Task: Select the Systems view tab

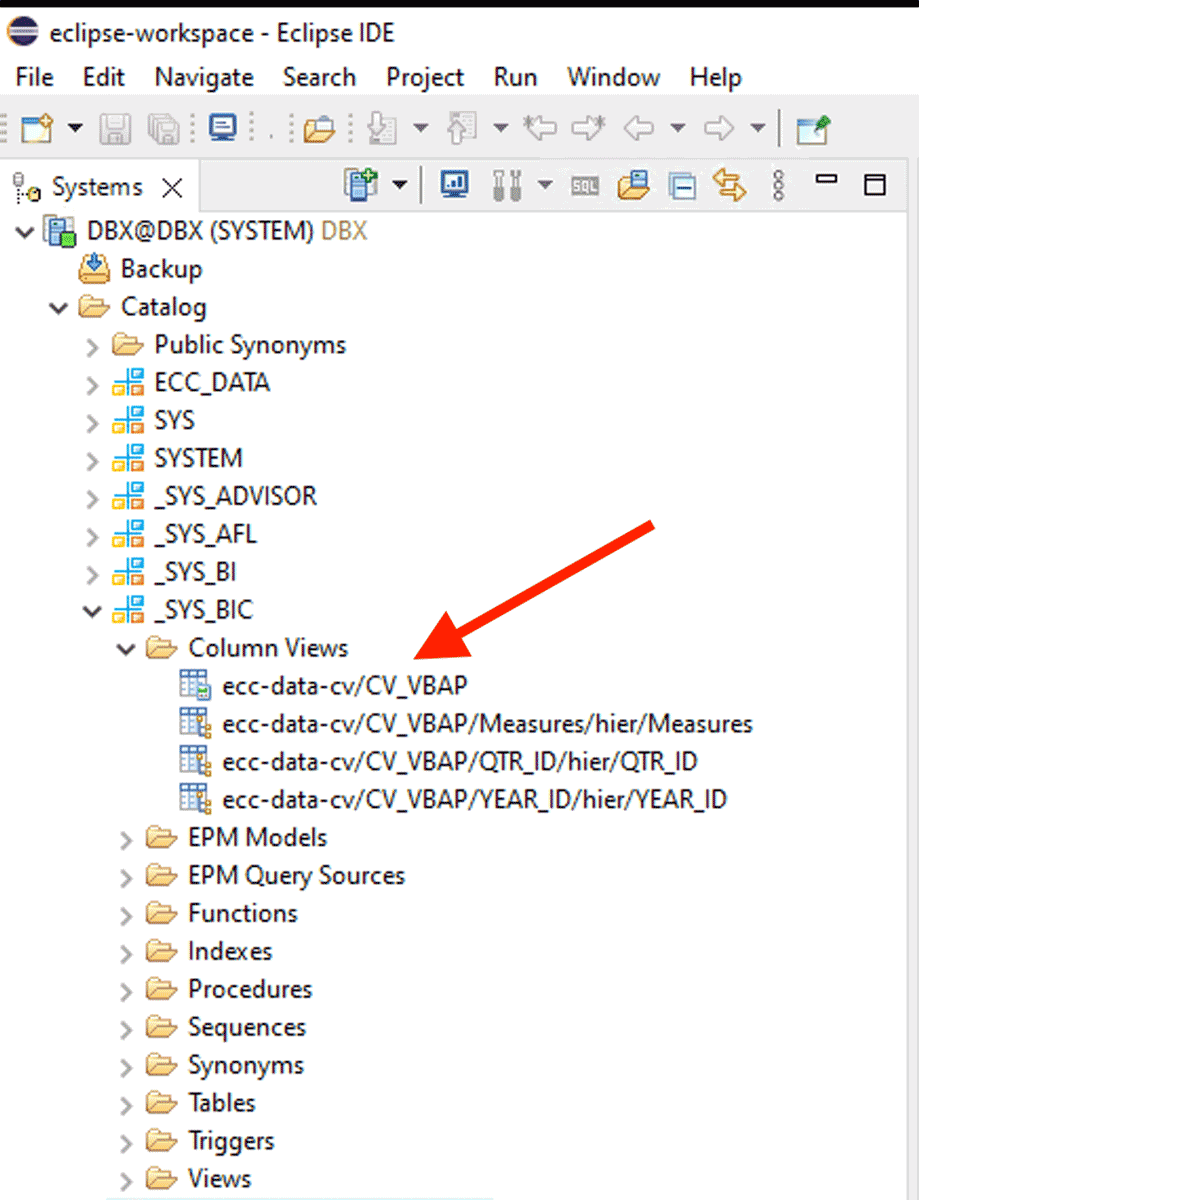Action: click(97, 187)
